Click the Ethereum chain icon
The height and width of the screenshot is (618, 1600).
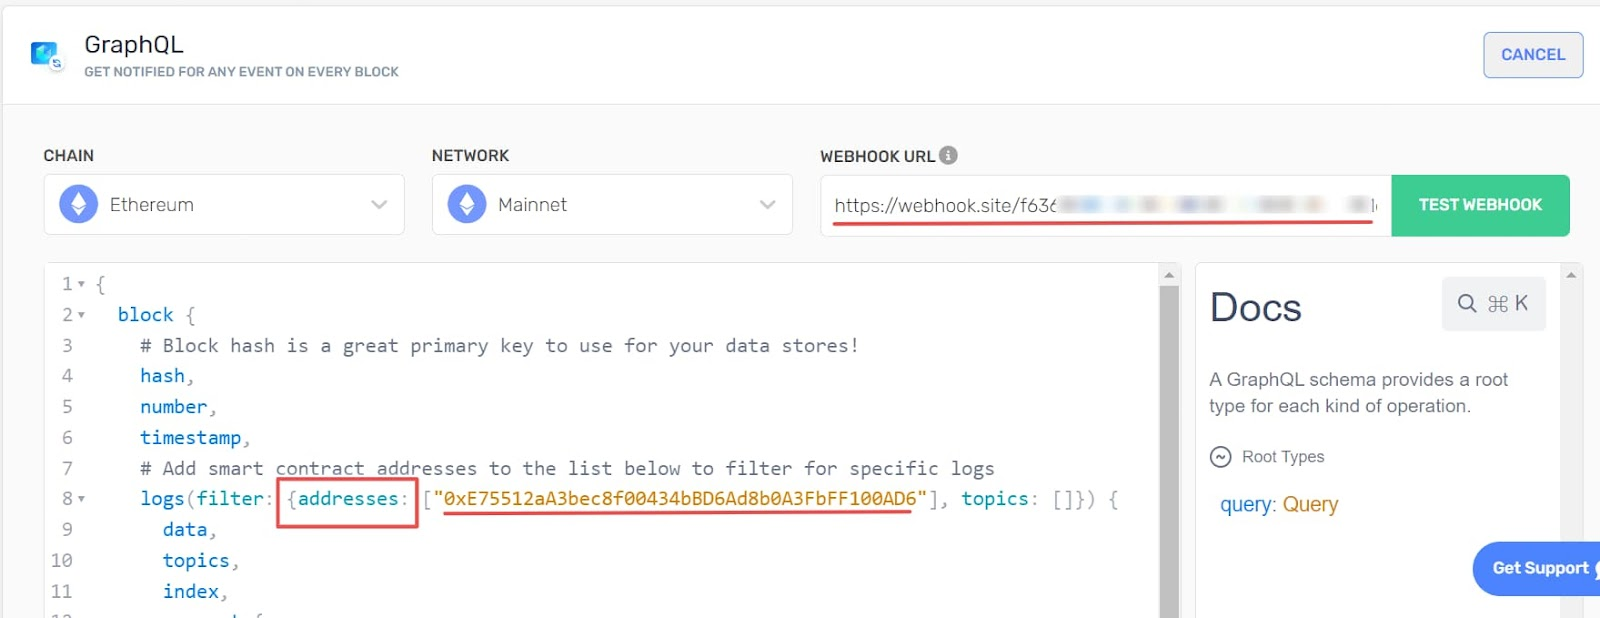click(77, 204)
